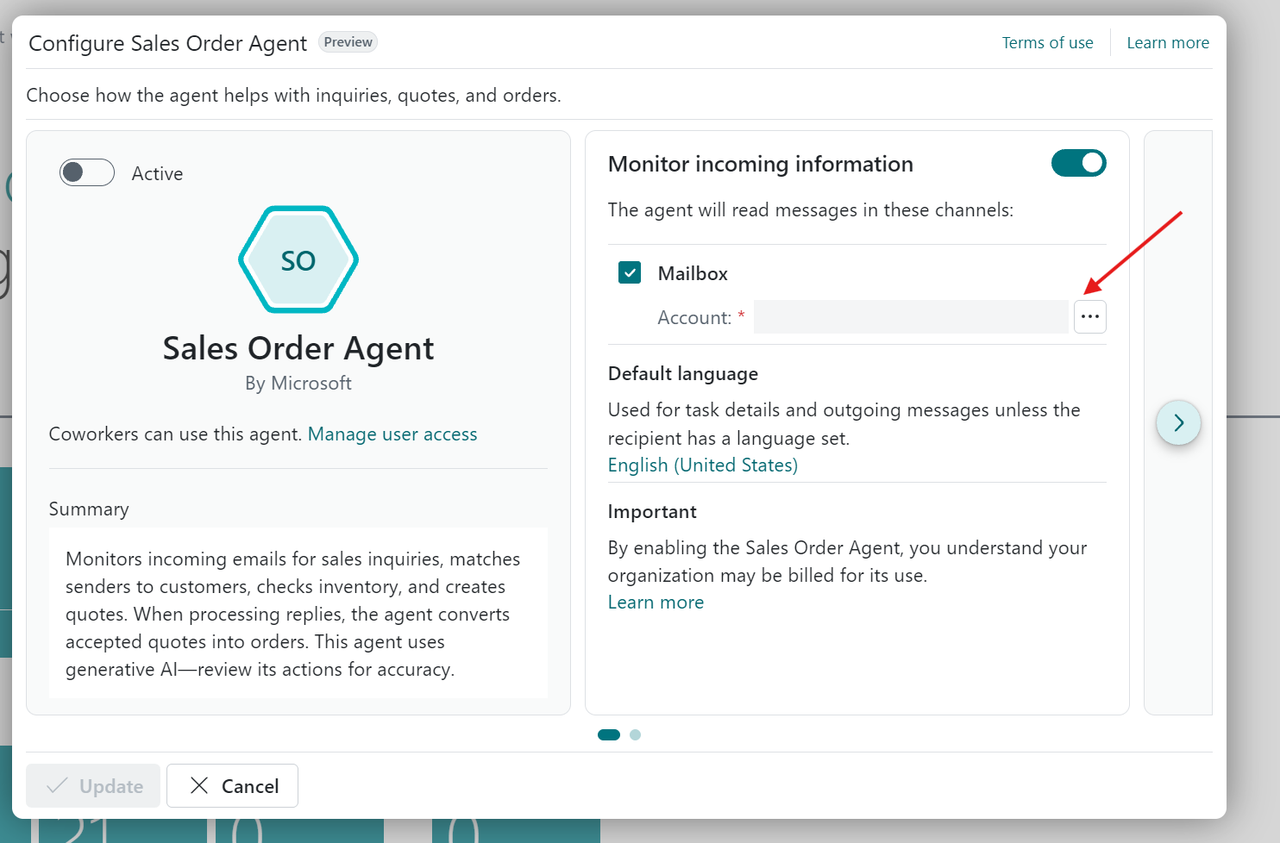Select second page indicator dot
Screen dimensions: 1280x843
(636, 735)
